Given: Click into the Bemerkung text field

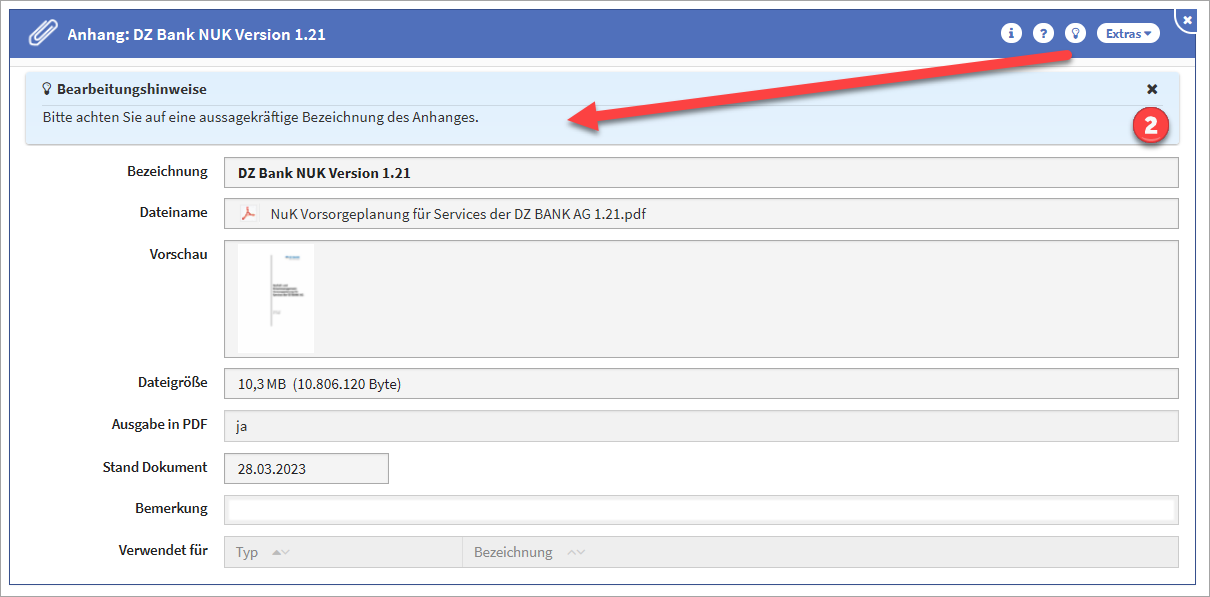Looking at the screenshot, I should click(700, 510).
